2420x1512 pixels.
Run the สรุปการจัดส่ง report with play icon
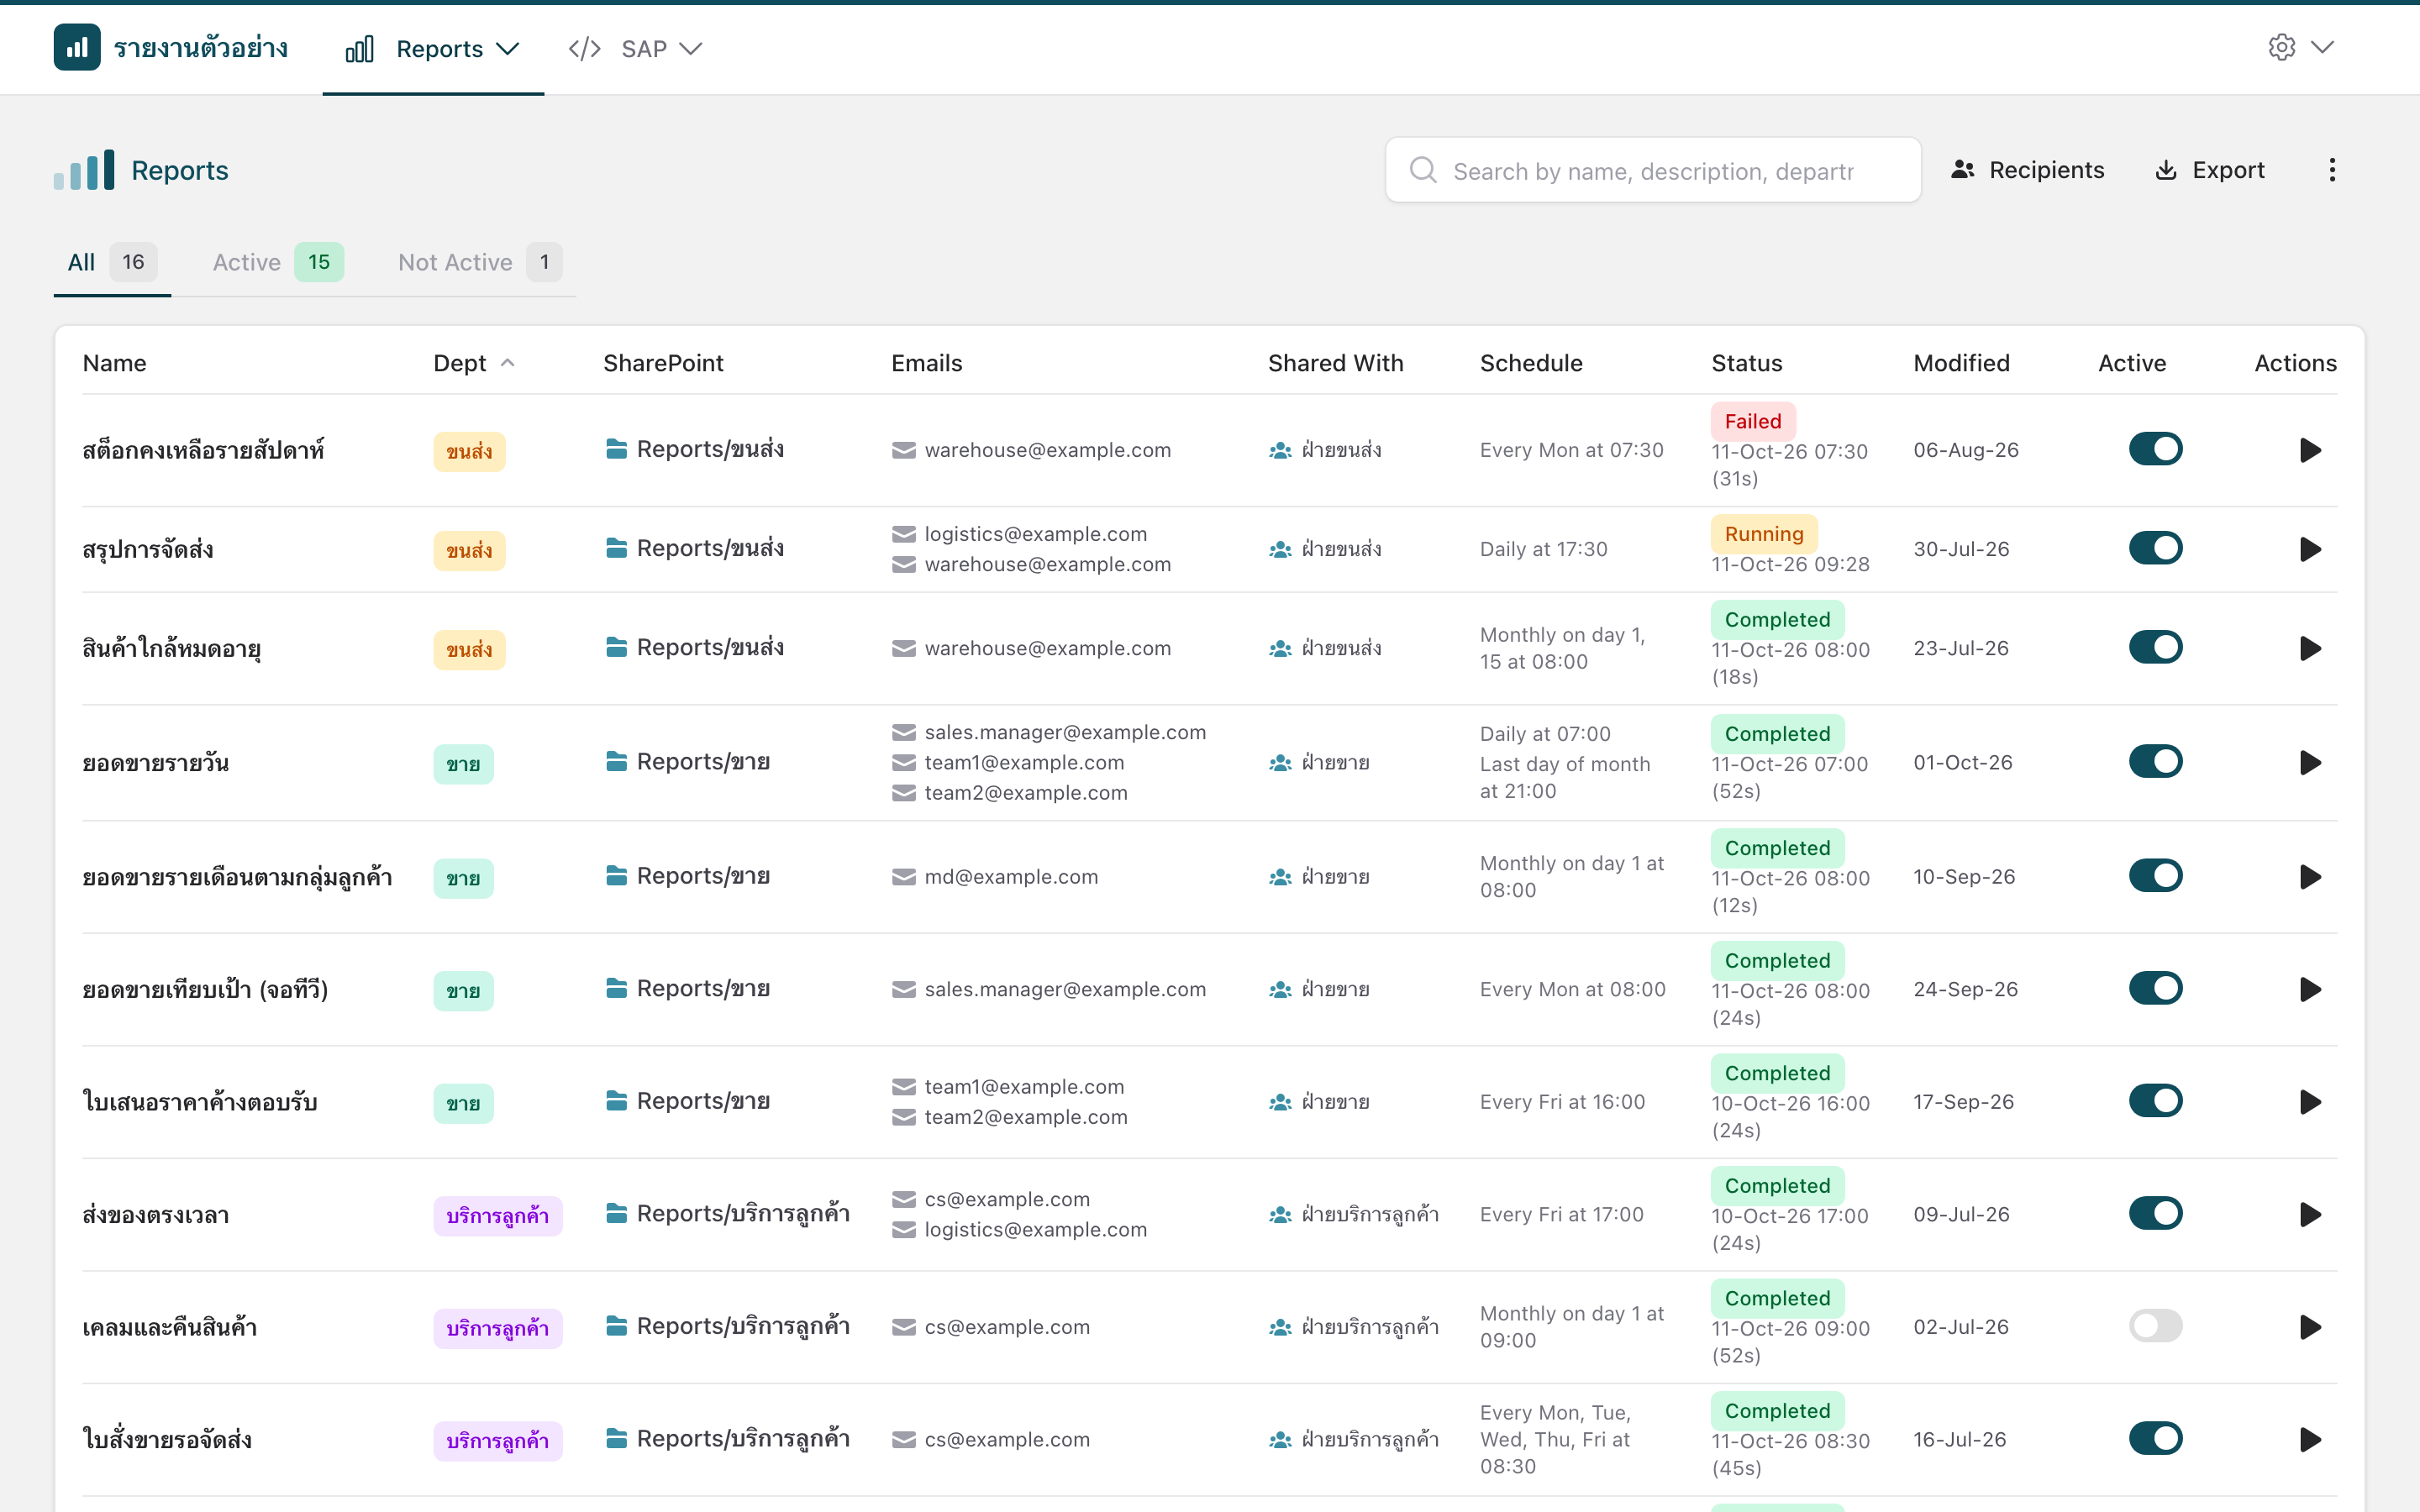click(x=2309, y=549)
